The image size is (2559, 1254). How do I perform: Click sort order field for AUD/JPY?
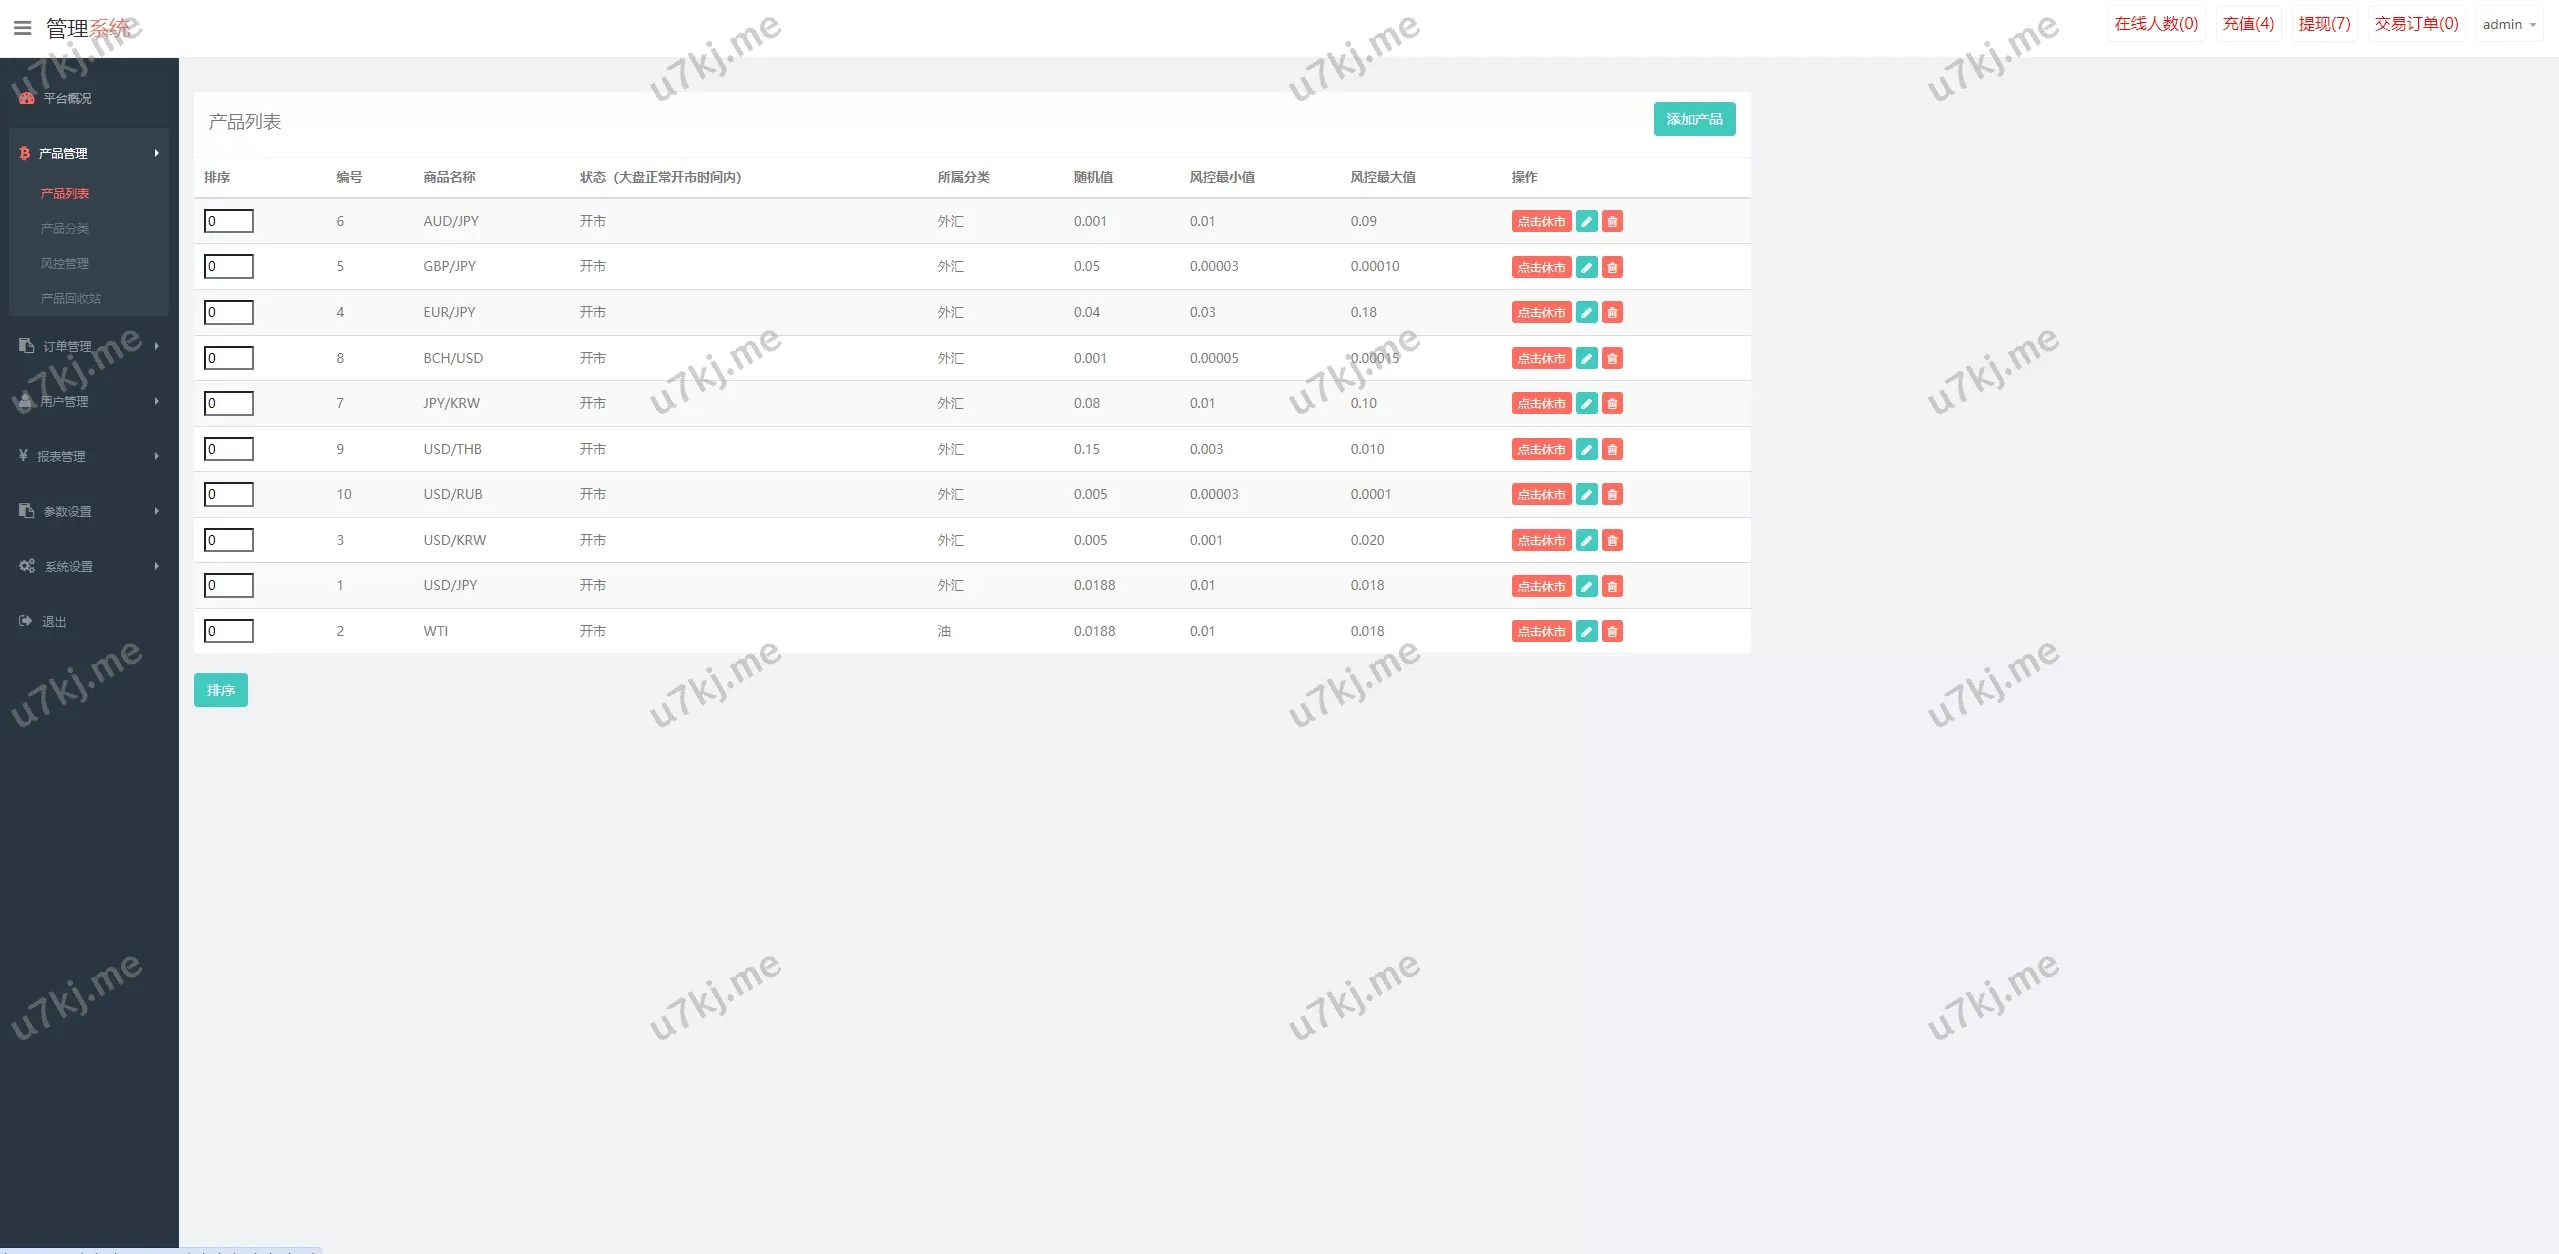coord(229,221)
